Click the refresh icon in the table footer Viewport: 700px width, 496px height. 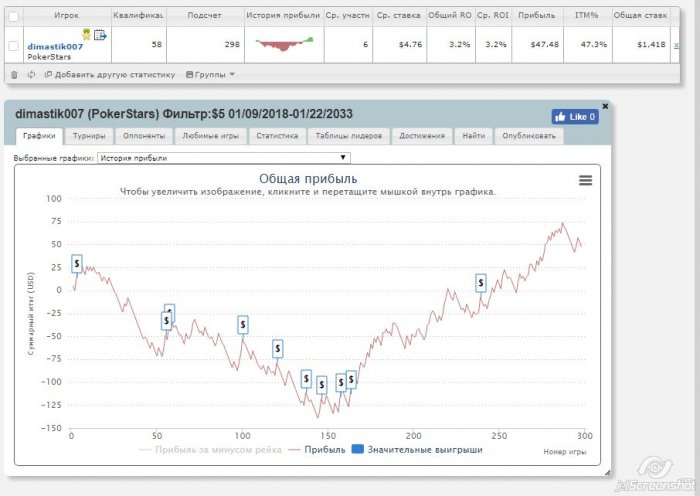[x=31, y=75]
